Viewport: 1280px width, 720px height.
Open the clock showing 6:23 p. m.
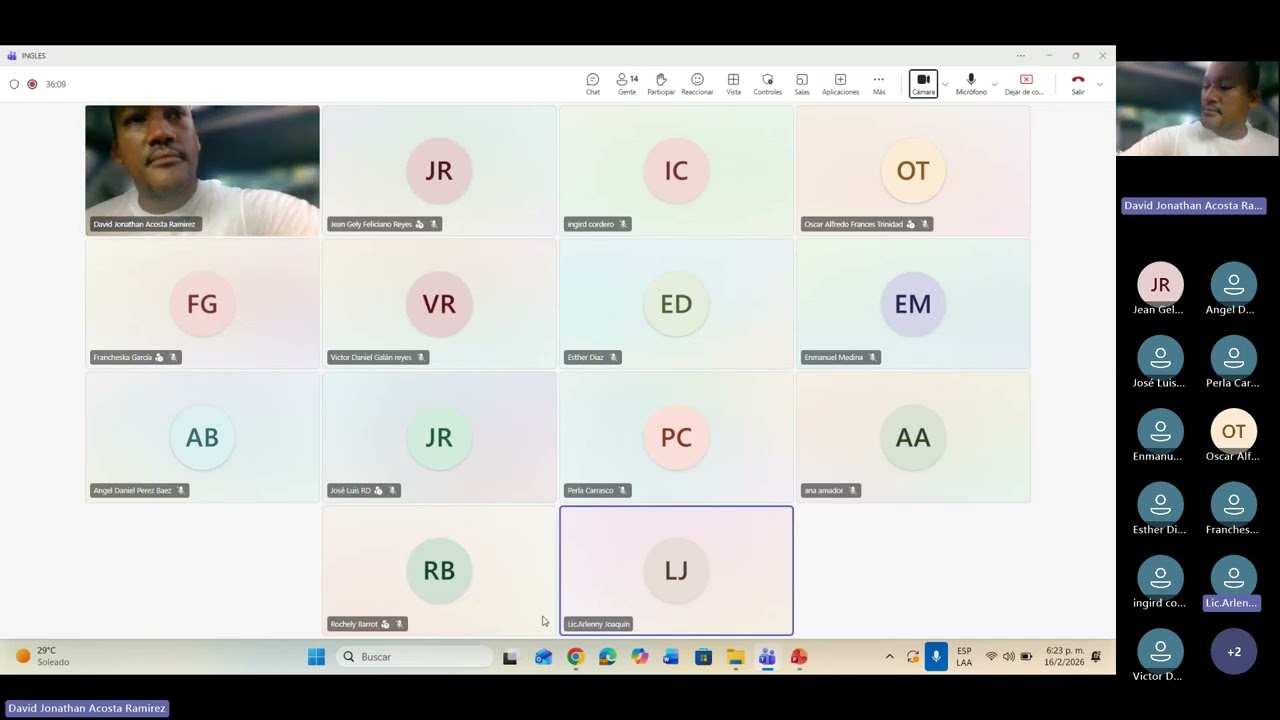(x=1064, y=656)
